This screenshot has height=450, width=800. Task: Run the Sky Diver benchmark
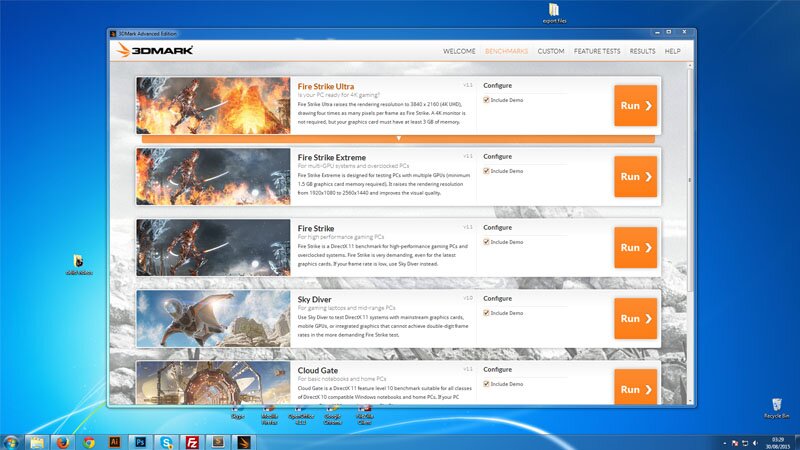click(636, 318)
